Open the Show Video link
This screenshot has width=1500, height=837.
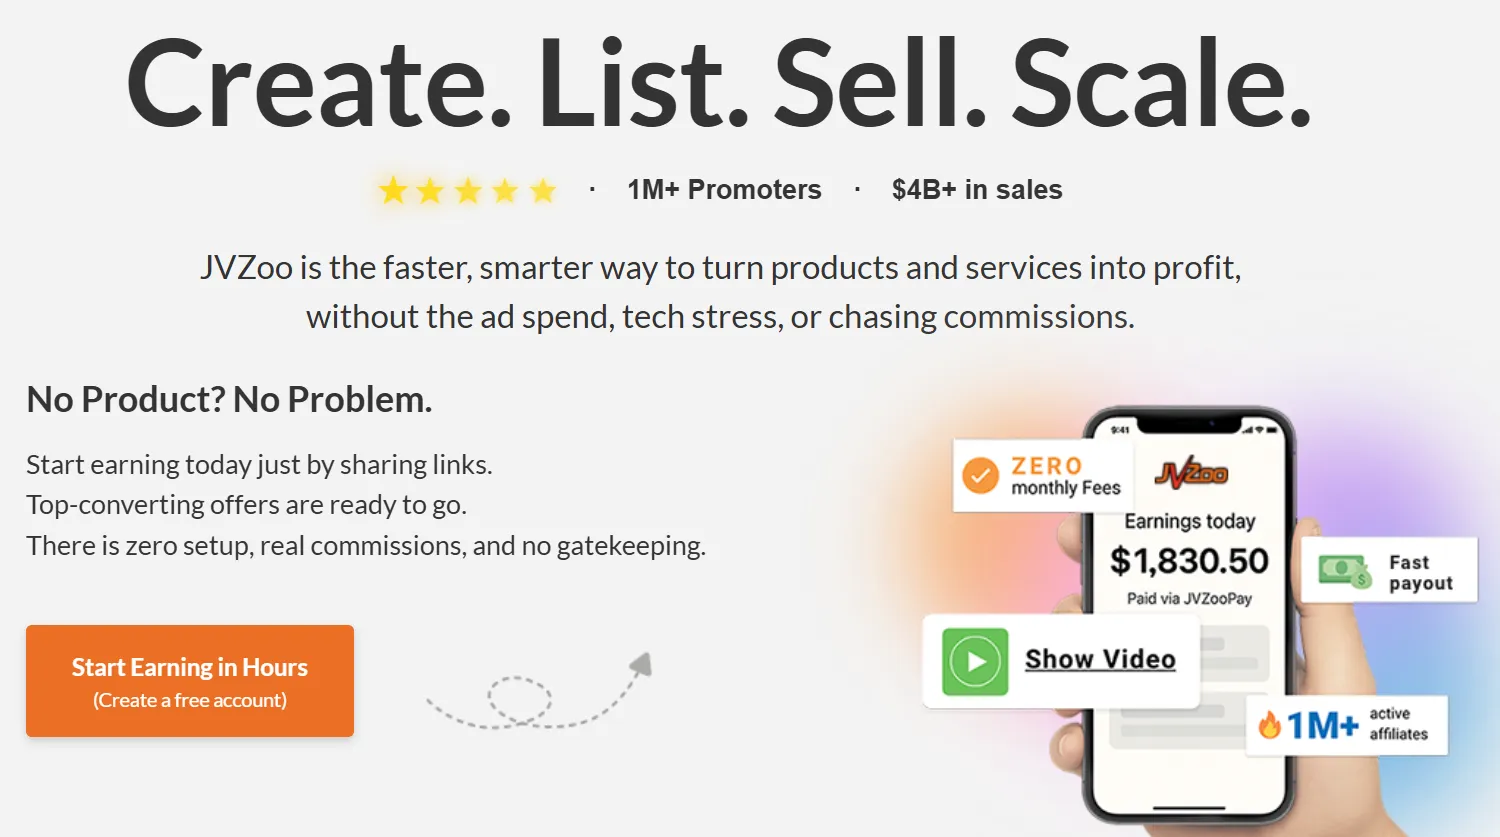[x=1100, y=659]
